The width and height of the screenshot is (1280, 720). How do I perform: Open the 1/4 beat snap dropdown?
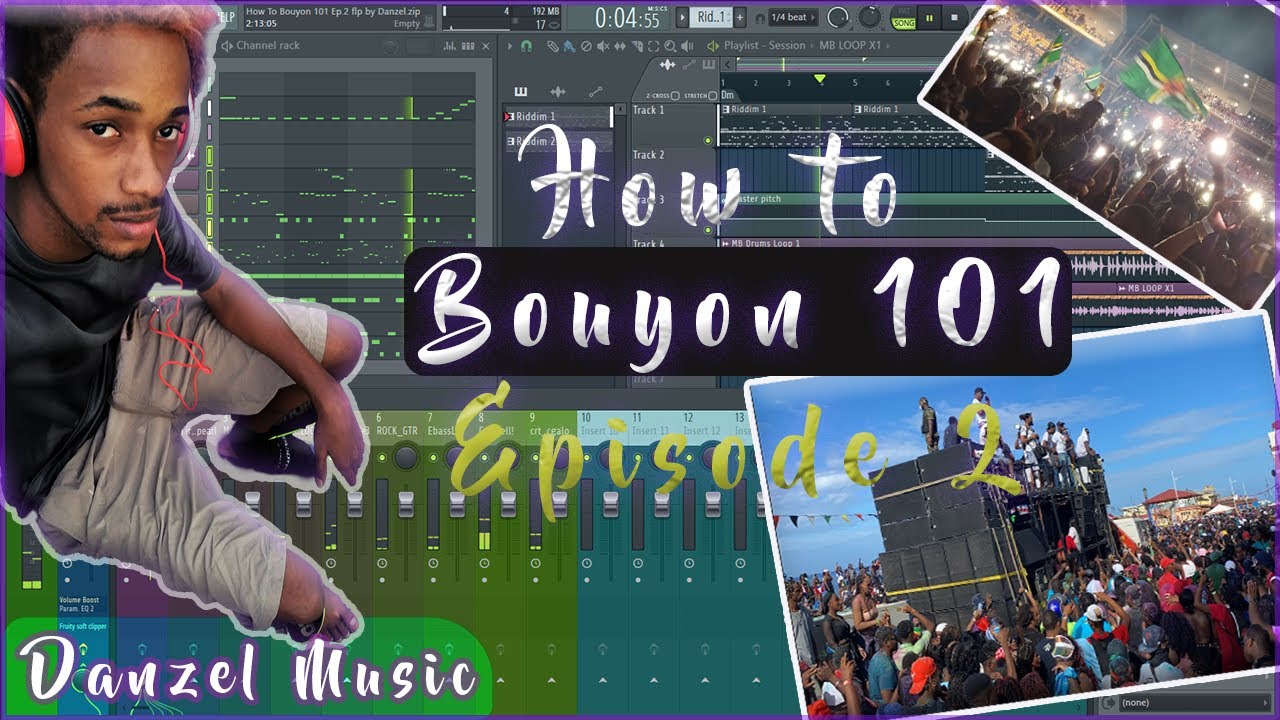tap(792, 17)
